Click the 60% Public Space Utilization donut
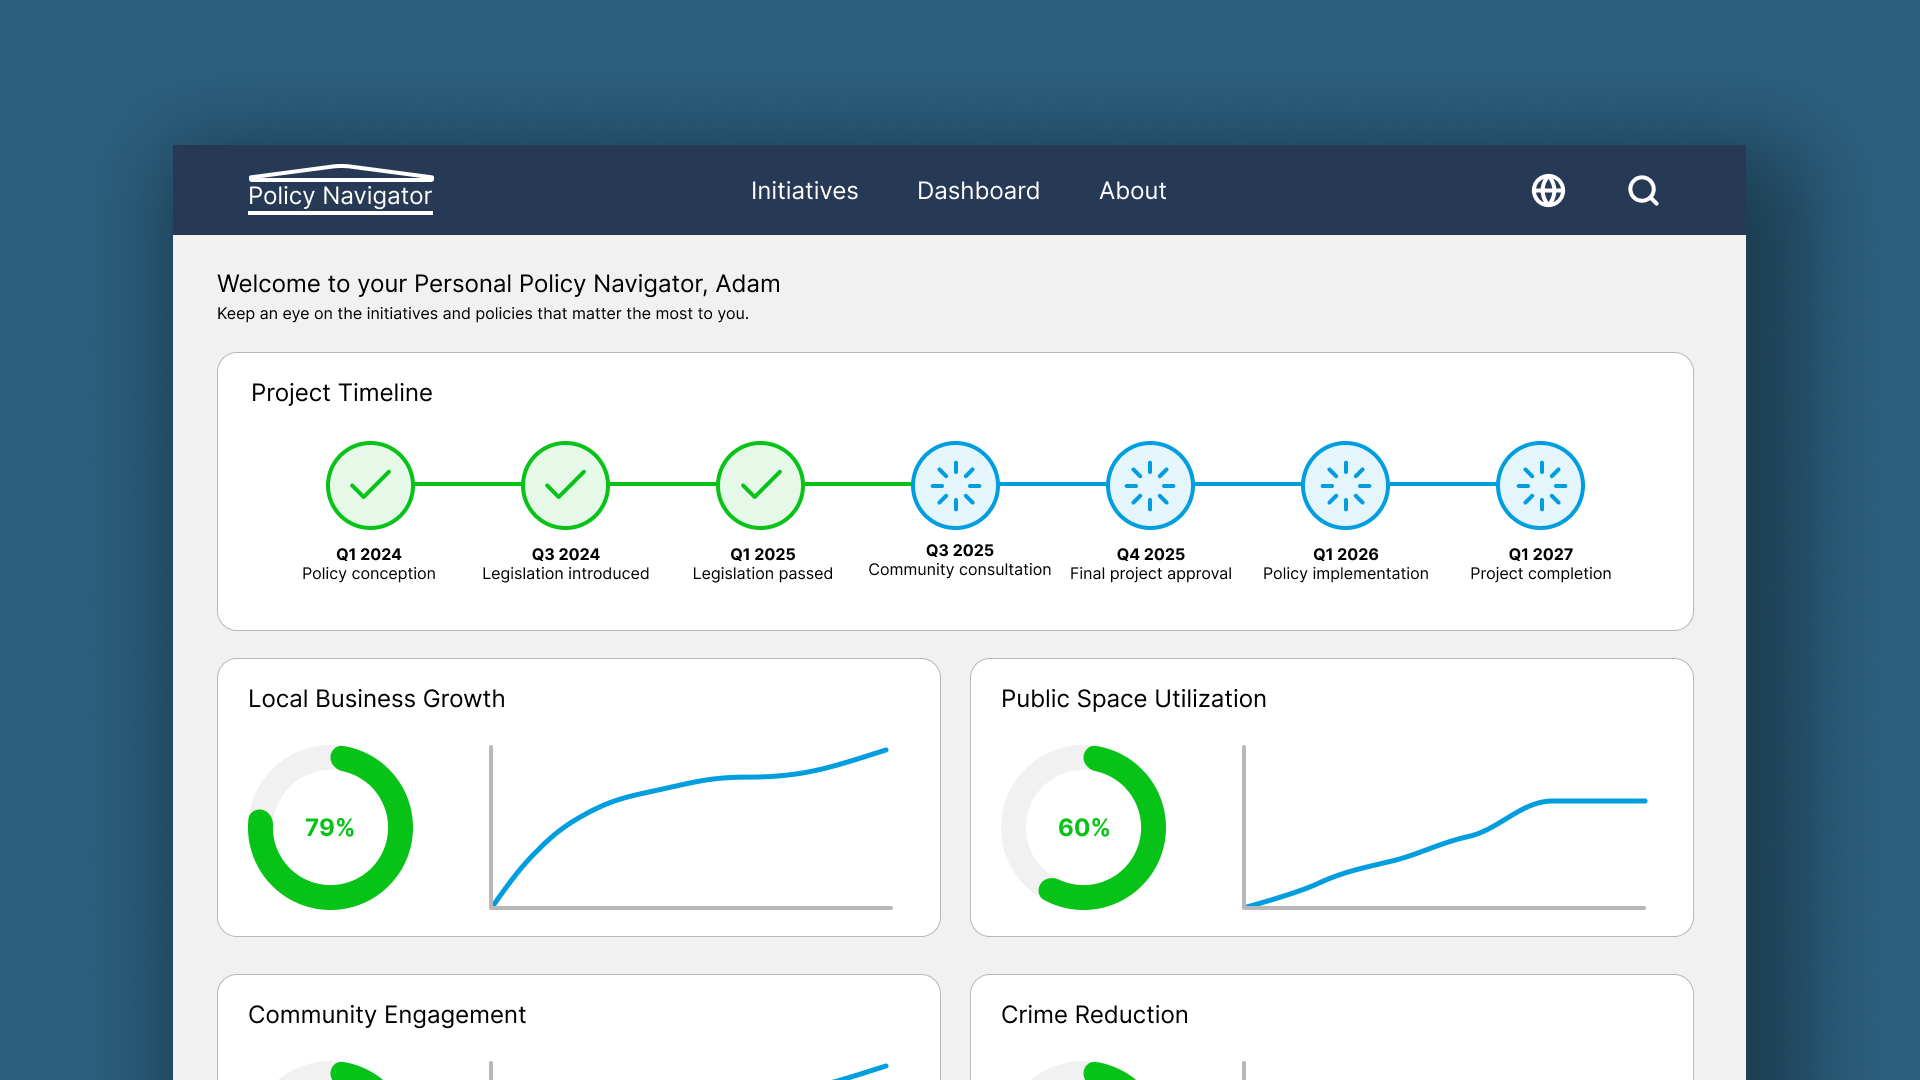 [x=1083, y=827]
